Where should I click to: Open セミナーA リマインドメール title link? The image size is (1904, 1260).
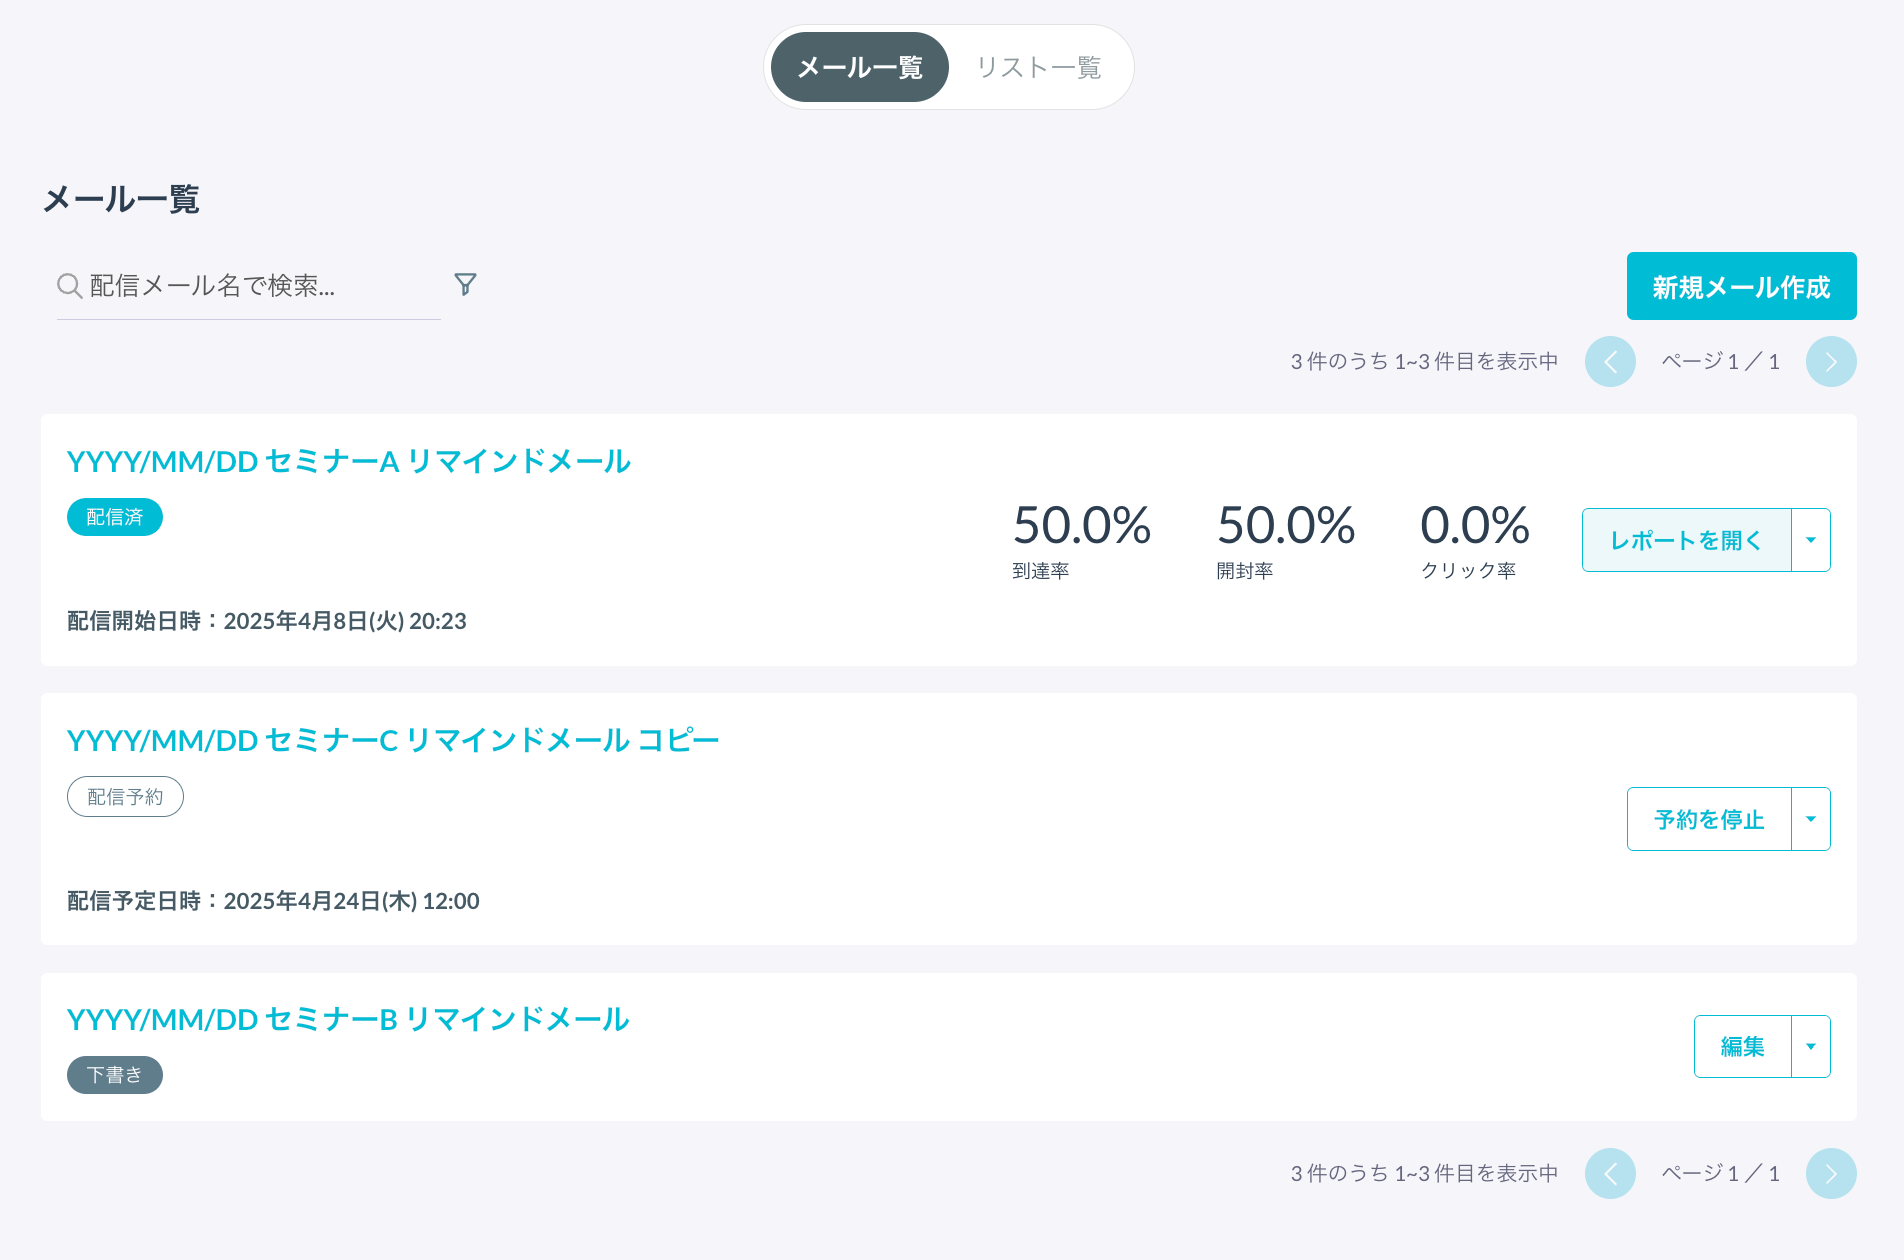[x=348, y=461]
